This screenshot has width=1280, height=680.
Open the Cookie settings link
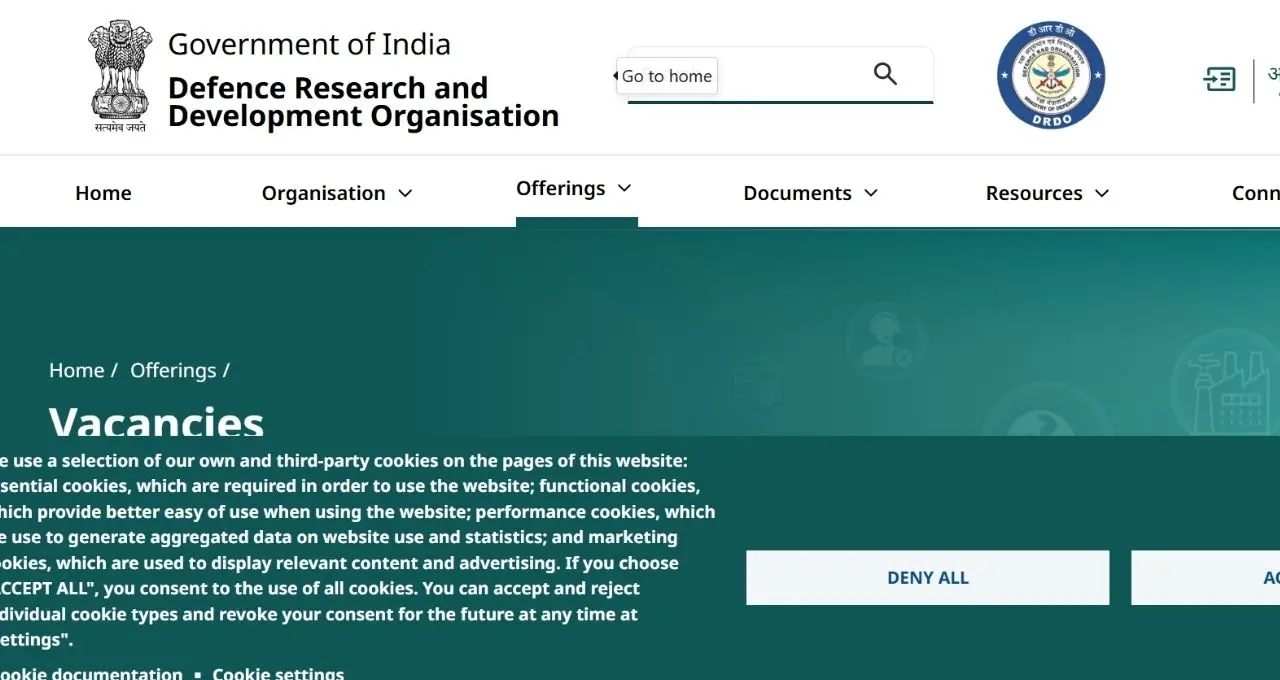point(278,672)
